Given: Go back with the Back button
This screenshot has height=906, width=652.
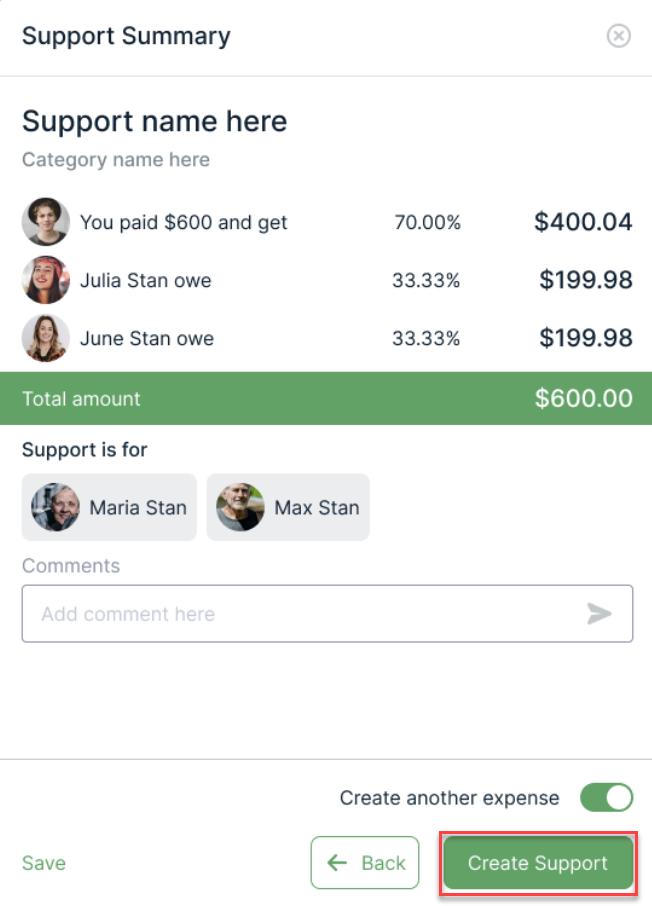Looking at the screenshot, I should tap(365, 863).
